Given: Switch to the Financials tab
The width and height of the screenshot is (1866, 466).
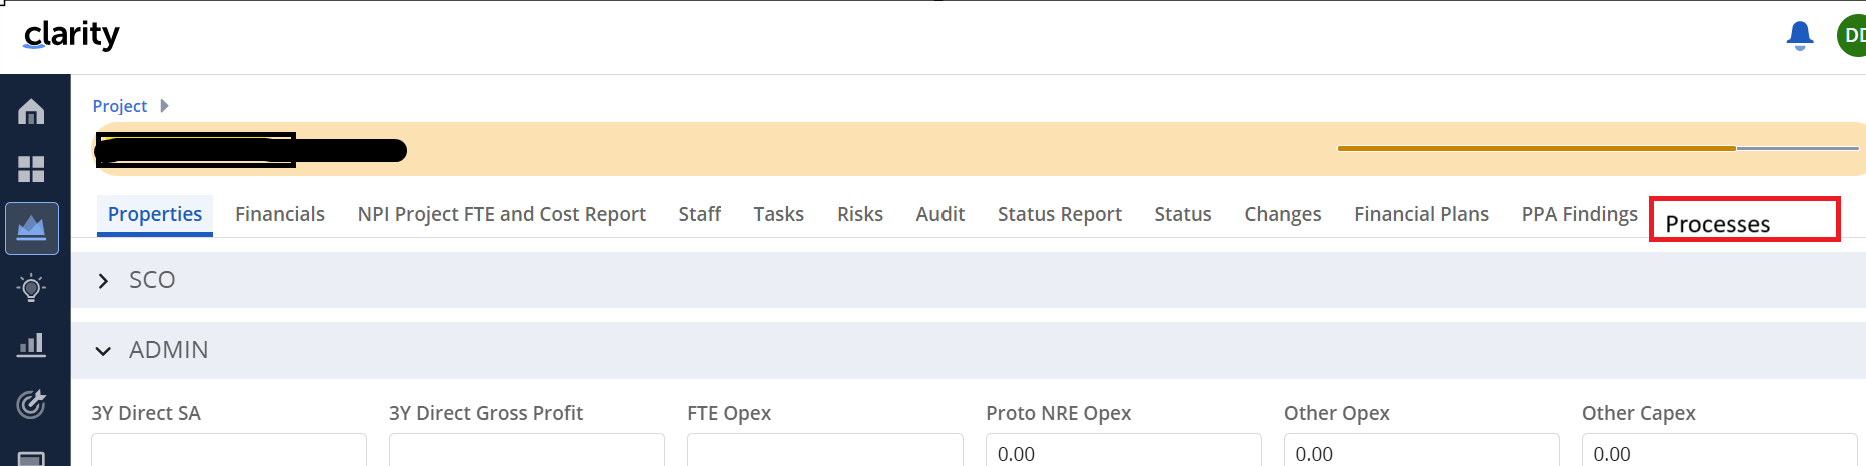Looking at the screenshot, I should (x=280, y=214).
